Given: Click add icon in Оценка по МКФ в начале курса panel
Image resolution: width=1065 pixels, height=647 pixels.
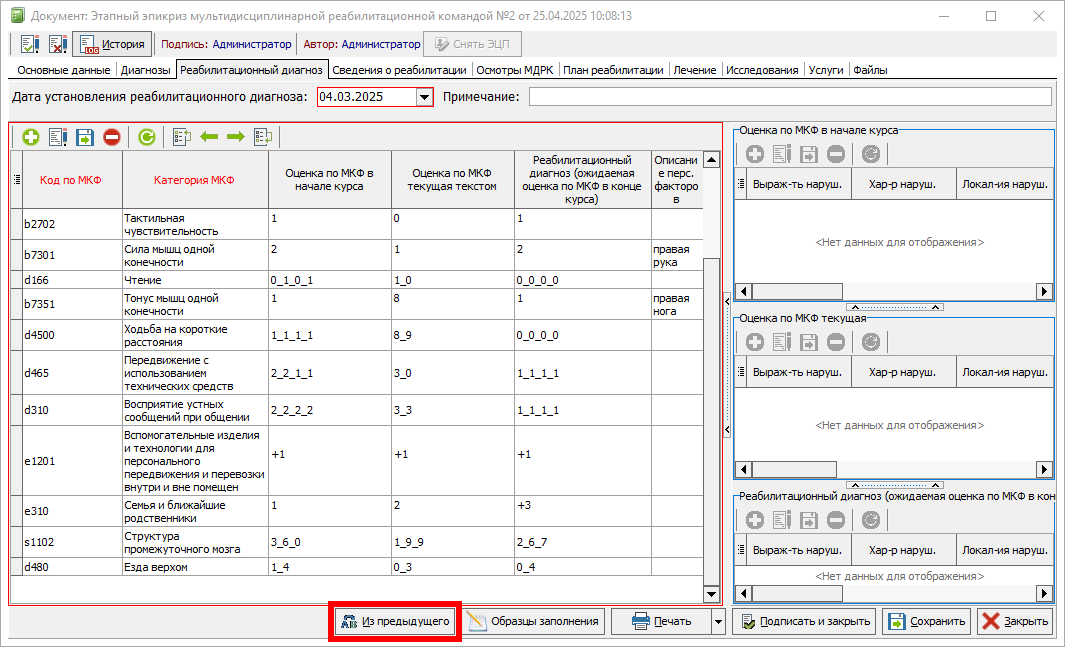Looking at the screenshot, I should 755,154.
